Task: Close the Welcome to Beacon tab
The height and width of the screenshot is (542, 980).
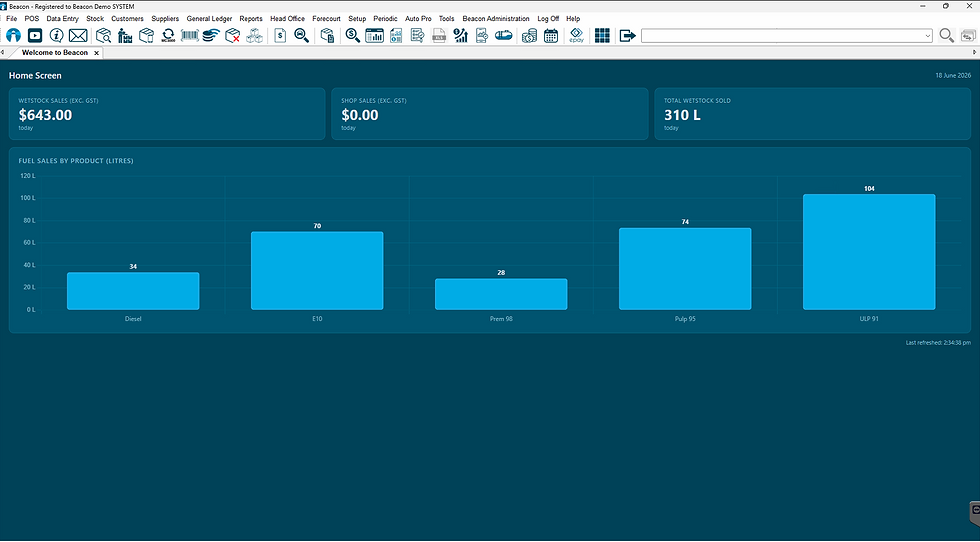Action: coord(96,53)
